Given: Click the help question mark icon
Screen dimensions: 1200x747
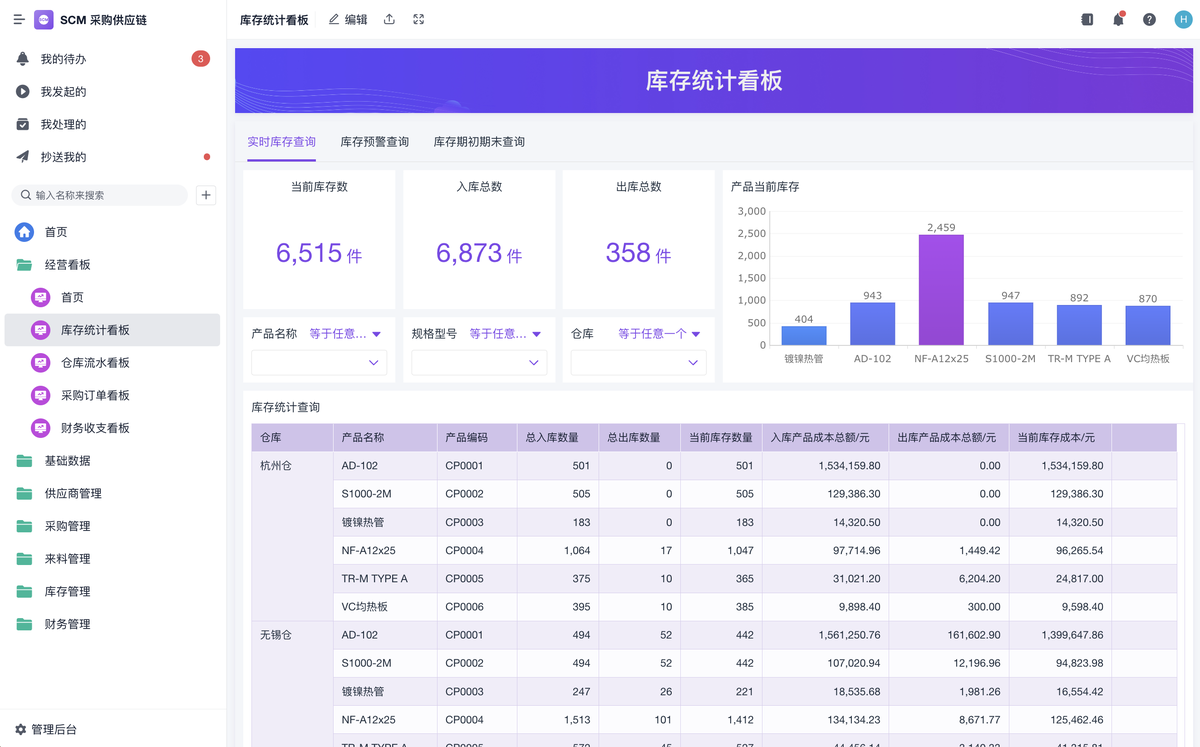Looking at the screenshot, I should click(x=1149, y=20).
